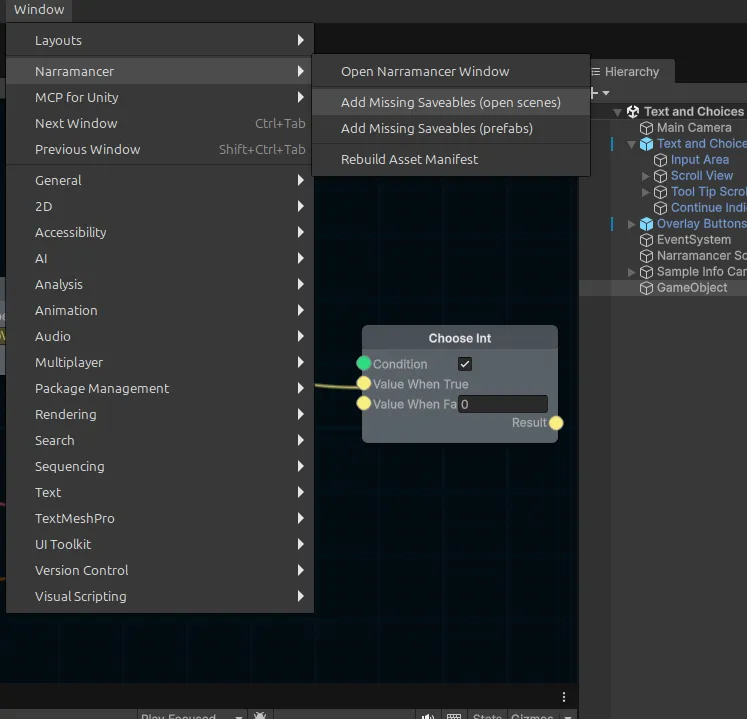Select Input Area in the Hierarchy
Image resolution: width=747 pixels, height=719 pixels.
[x=700, y=160]
